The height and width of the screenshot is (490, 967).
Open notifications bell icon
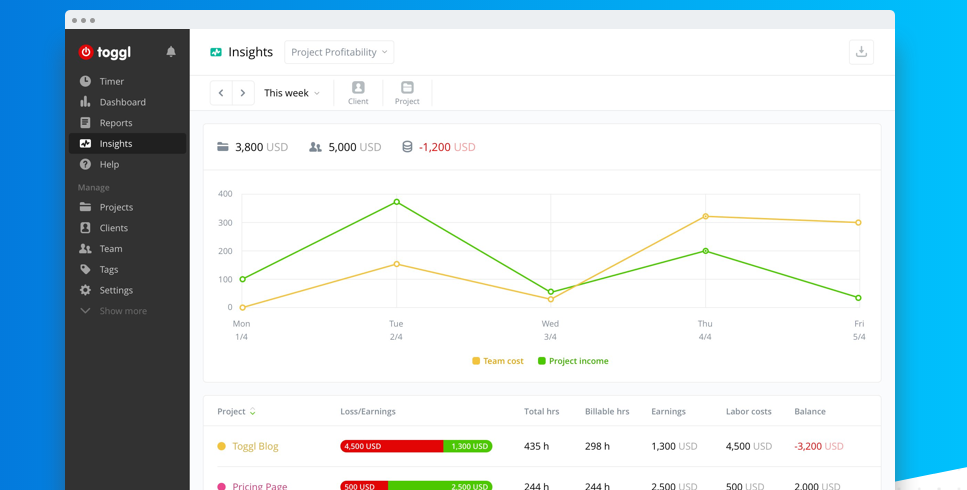(171, 52)
